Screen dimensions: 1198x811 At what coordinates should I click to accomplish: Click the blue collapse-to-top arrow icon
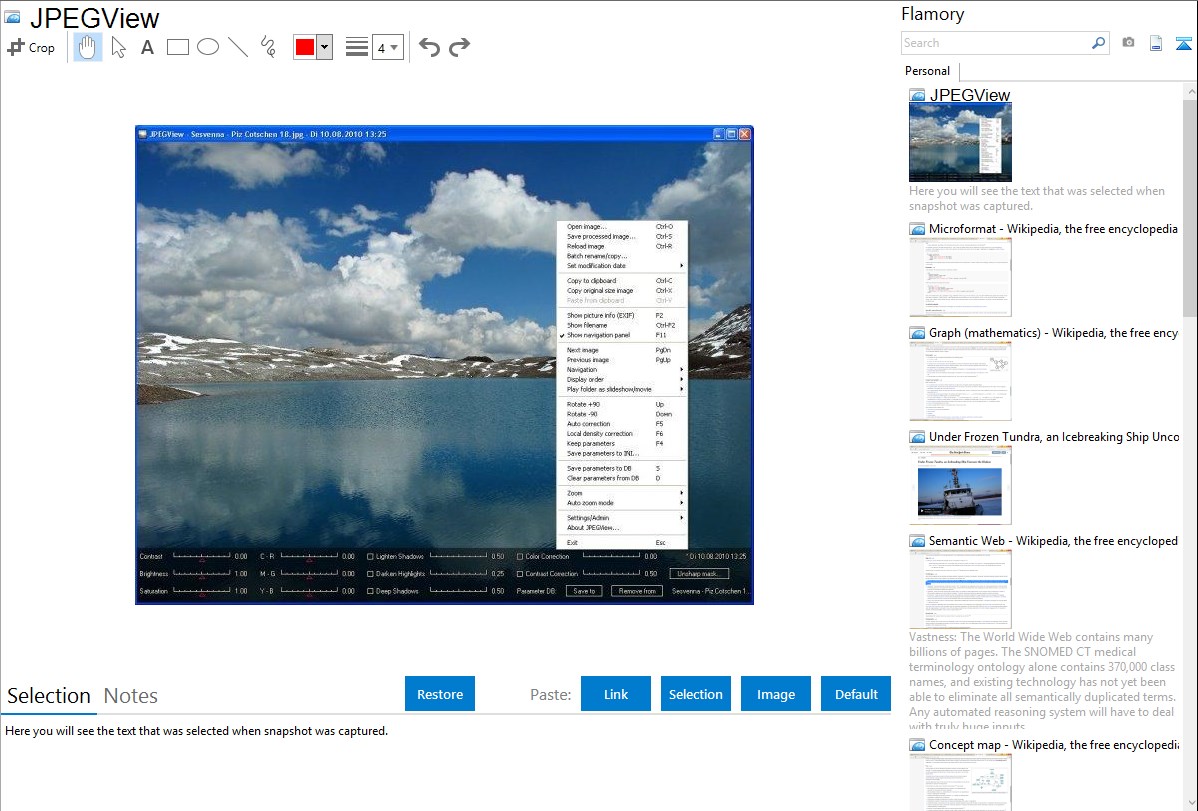point(1183,43)
